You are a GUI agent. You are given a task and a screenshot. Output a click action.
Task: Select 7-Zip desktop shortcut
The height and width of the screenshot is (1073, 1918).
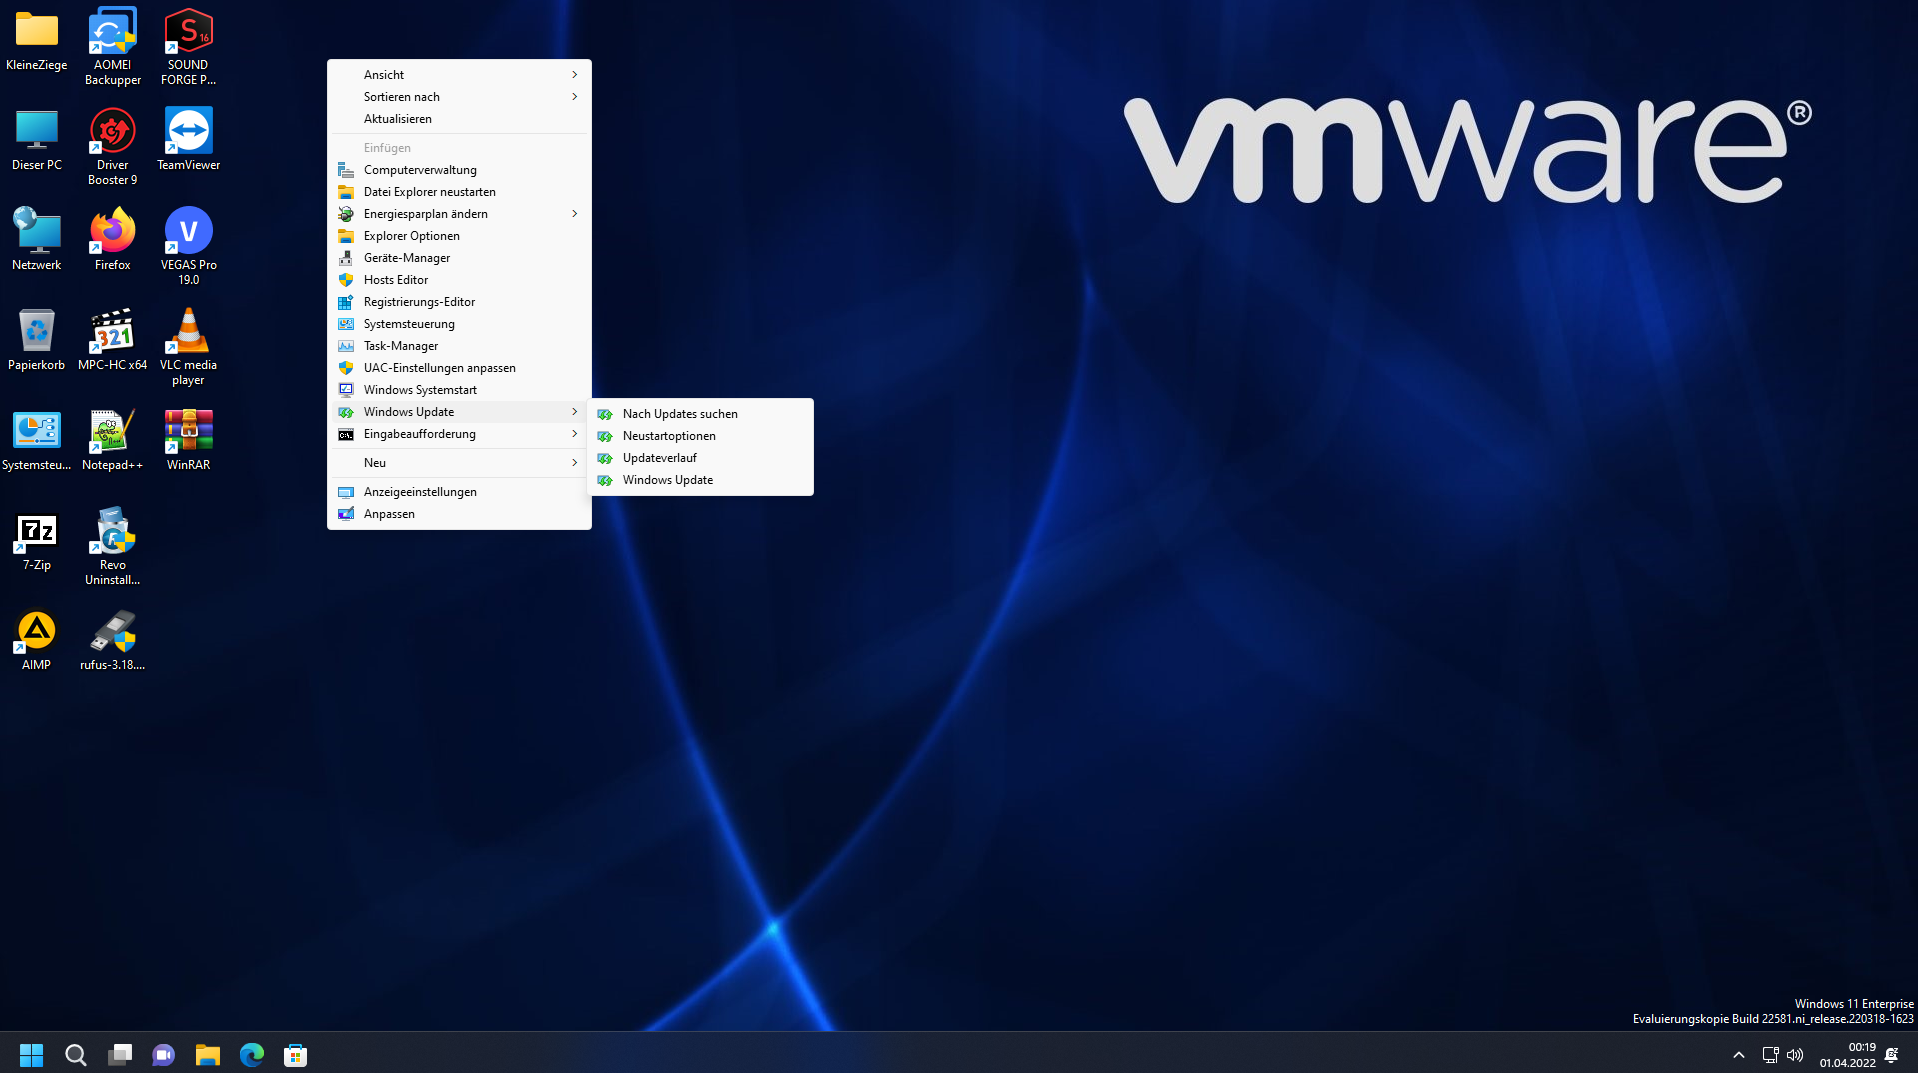tap(37, 541)
